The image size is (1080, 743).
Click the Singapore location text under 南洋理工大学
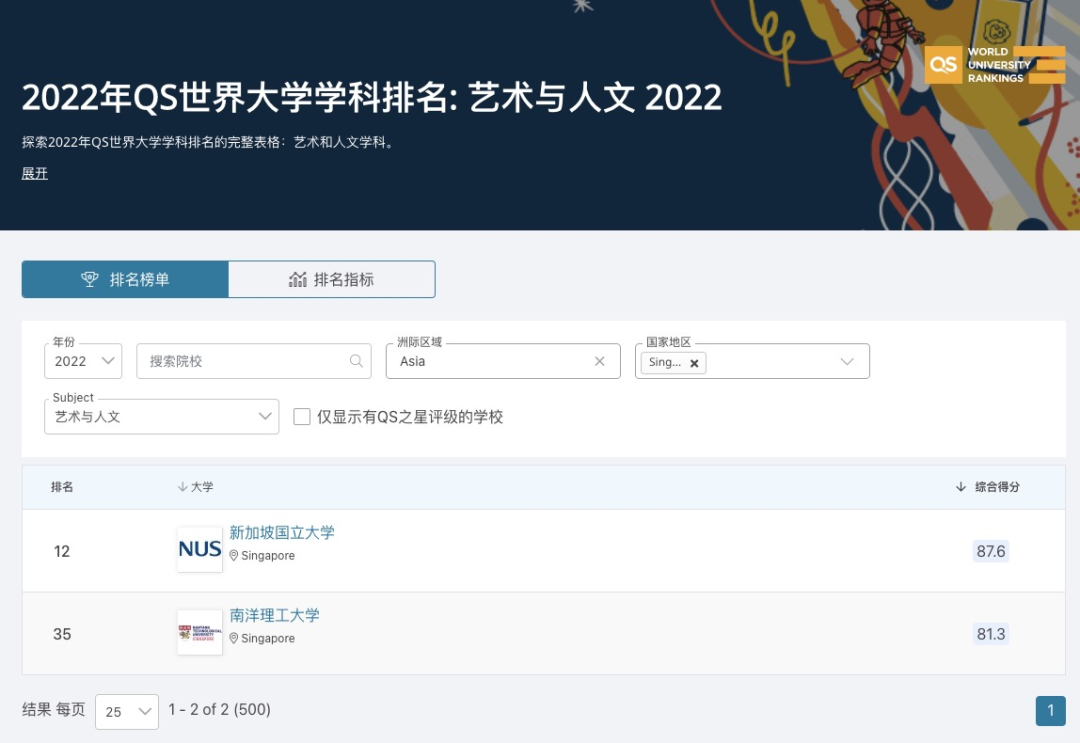[x=268, y=638]
